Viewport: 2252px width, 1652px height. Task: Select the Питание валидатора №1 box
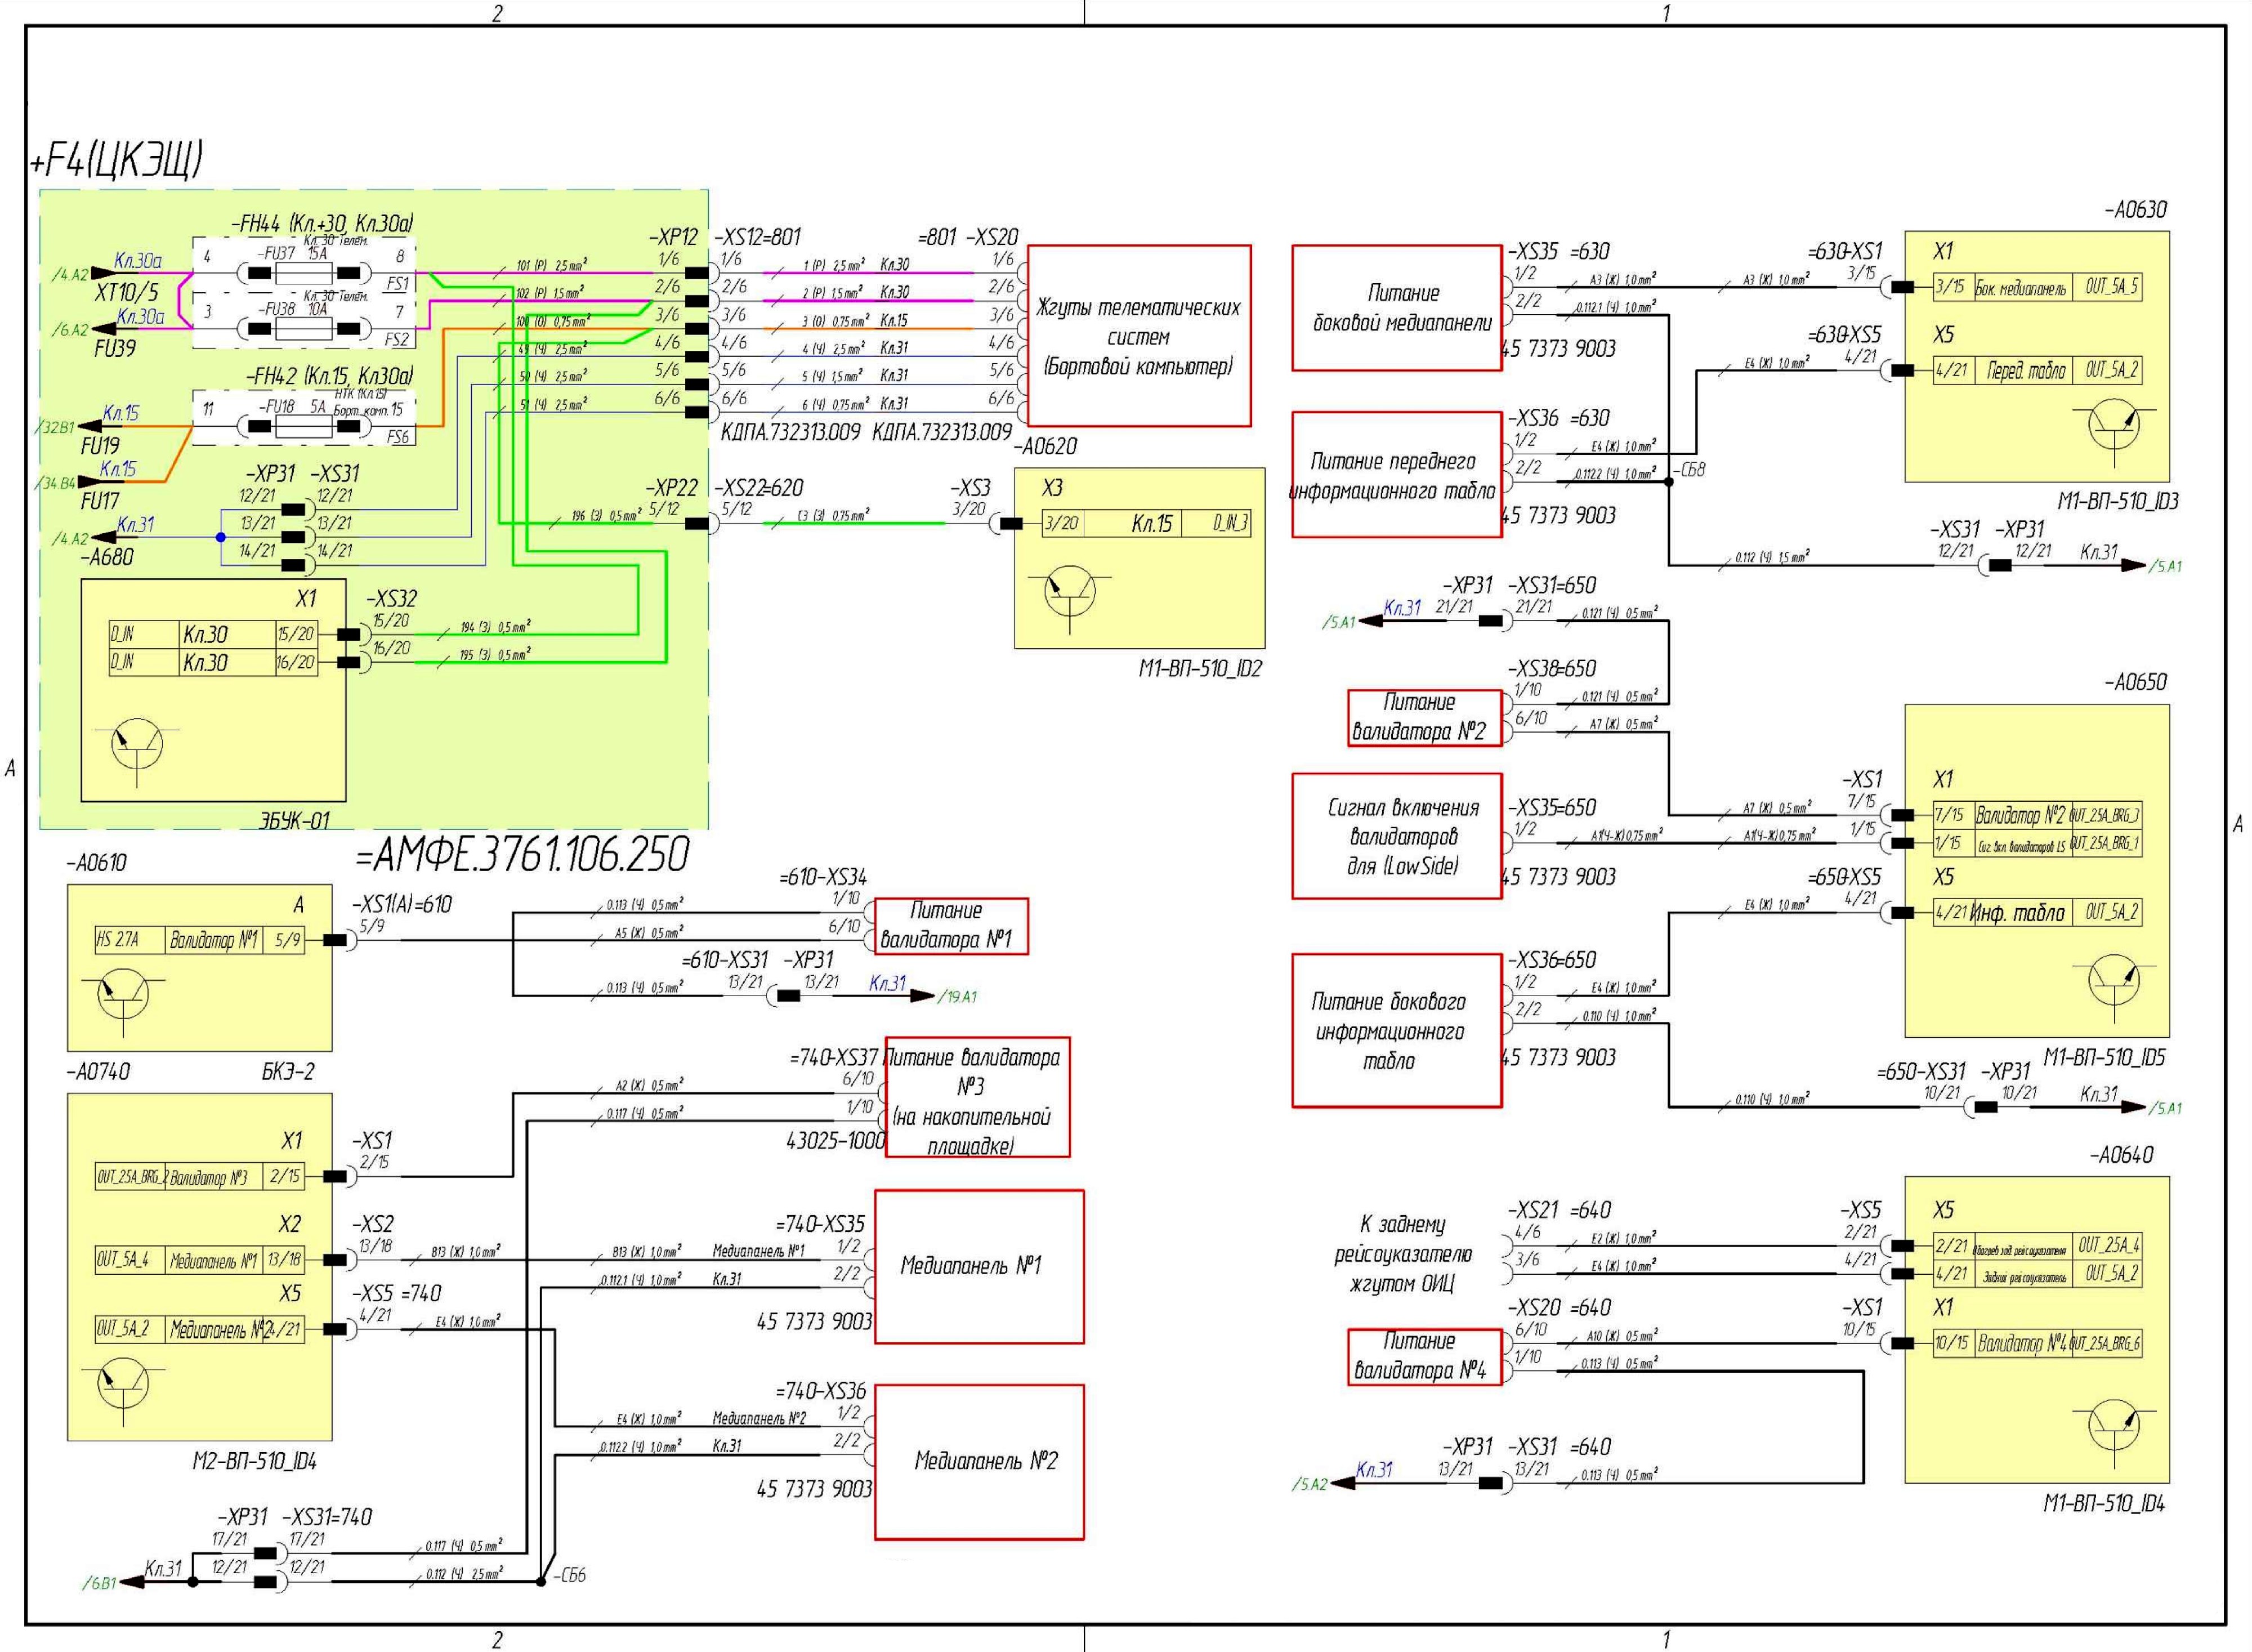951,926
